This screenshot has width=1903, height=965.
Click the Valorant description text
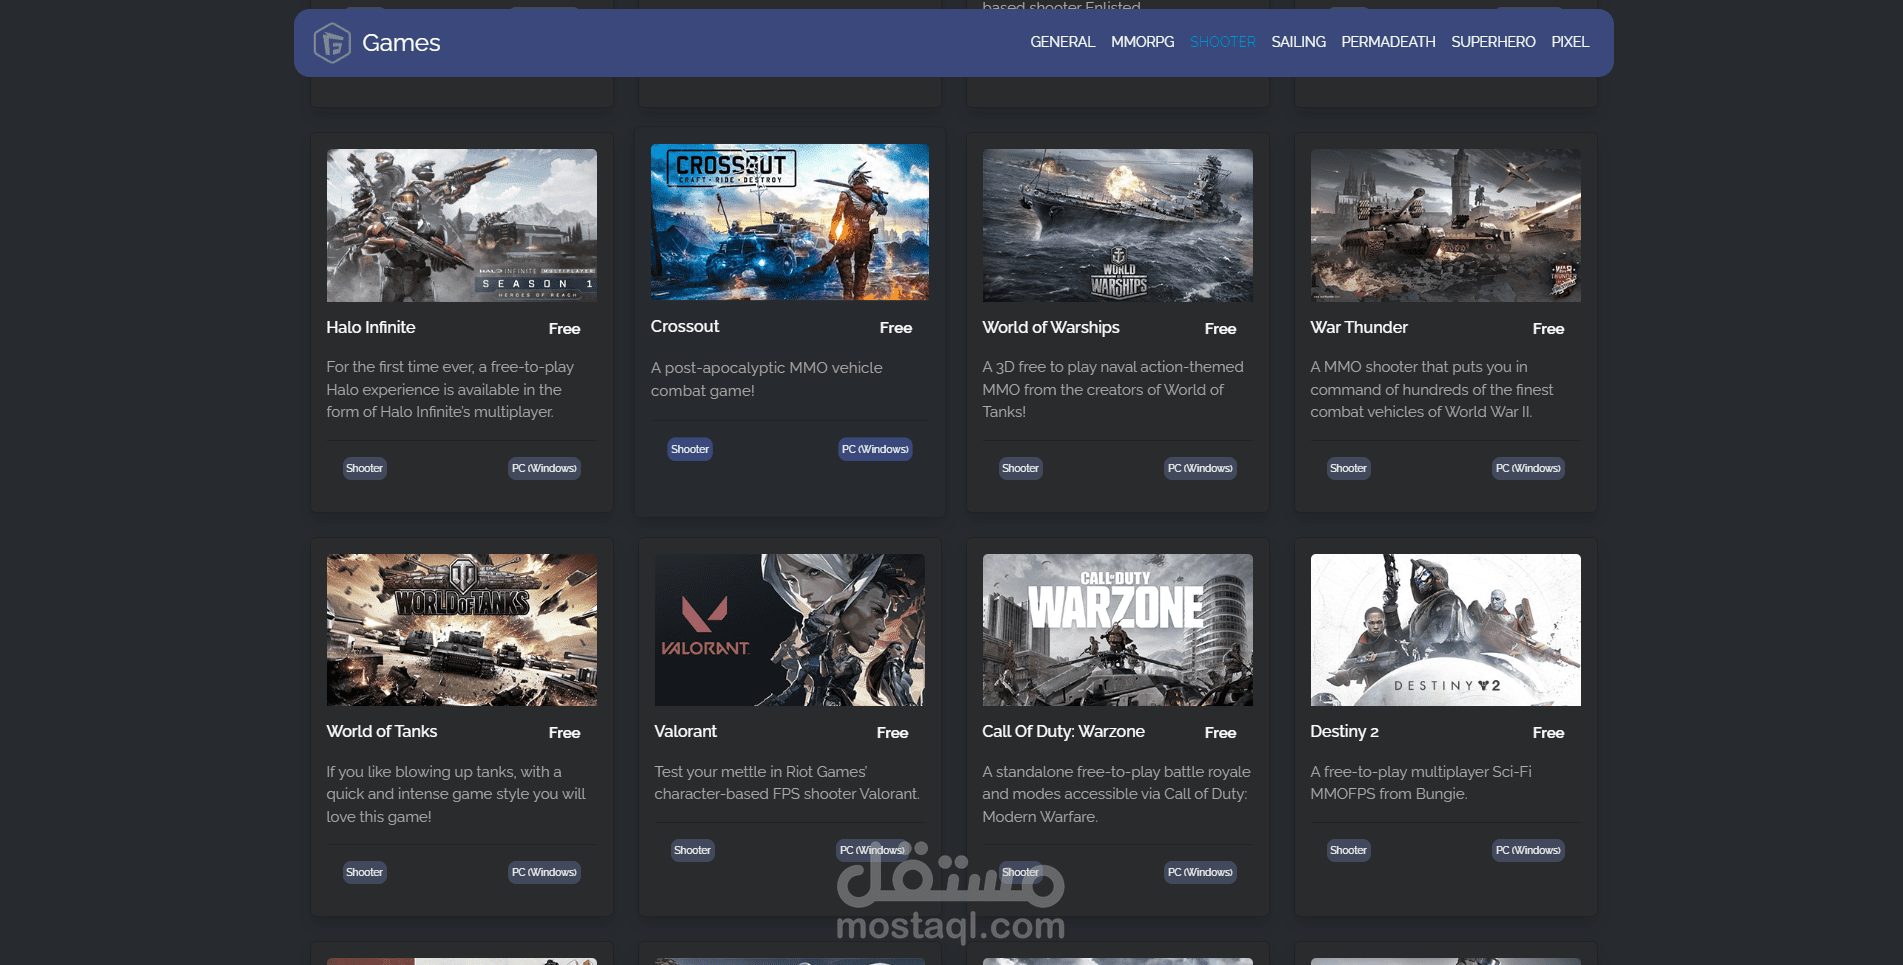pyautogui.click(x=787, y=783)
